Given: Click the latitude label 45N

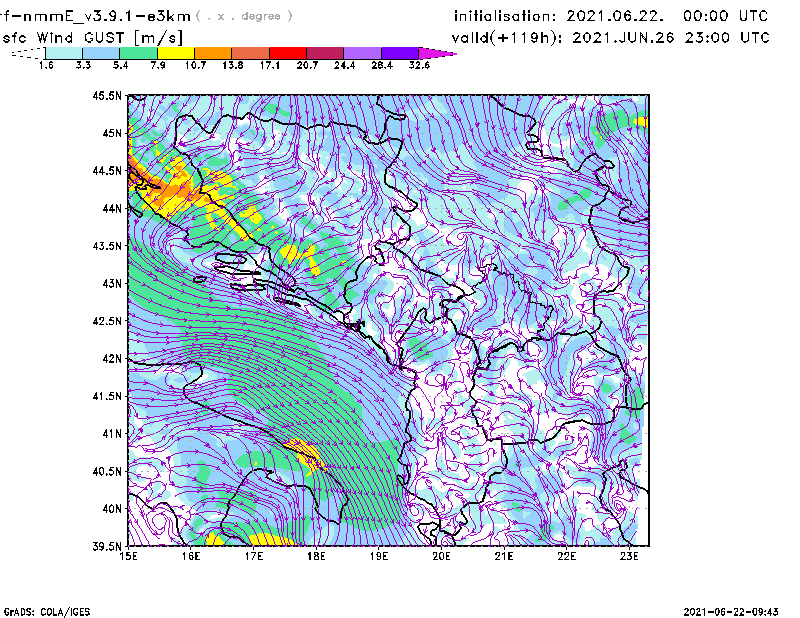Looking at the screenshot, I should [112, 133].
